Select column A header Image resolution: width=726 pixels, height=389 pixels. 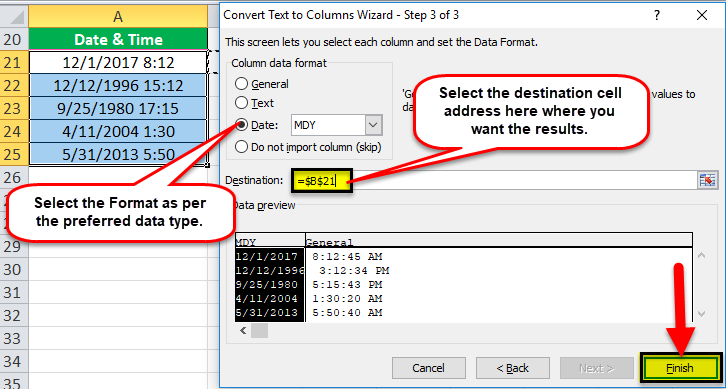pos(118,17)
